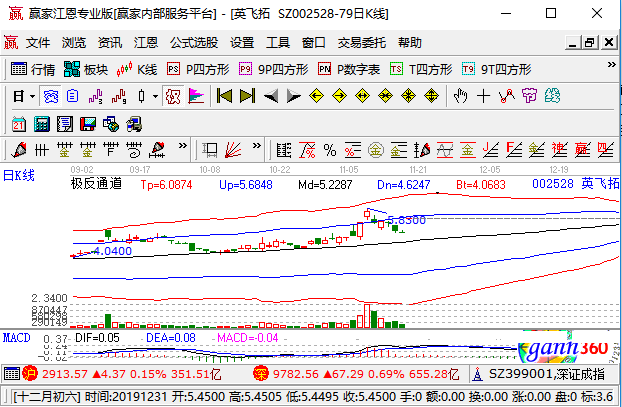The width and height of the screenshot is (622, 407).
Task: Select the percent sign drawing tool
Action: (x=329, y=150)
